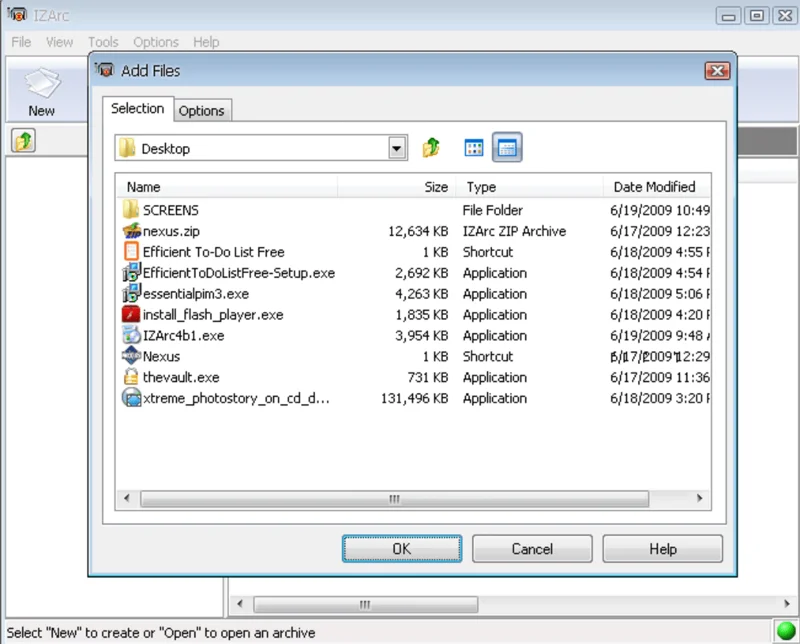Viewport: 800px width, 644px height.
Task: Click the Up One Level folder icon
Action: pos(431,147)
